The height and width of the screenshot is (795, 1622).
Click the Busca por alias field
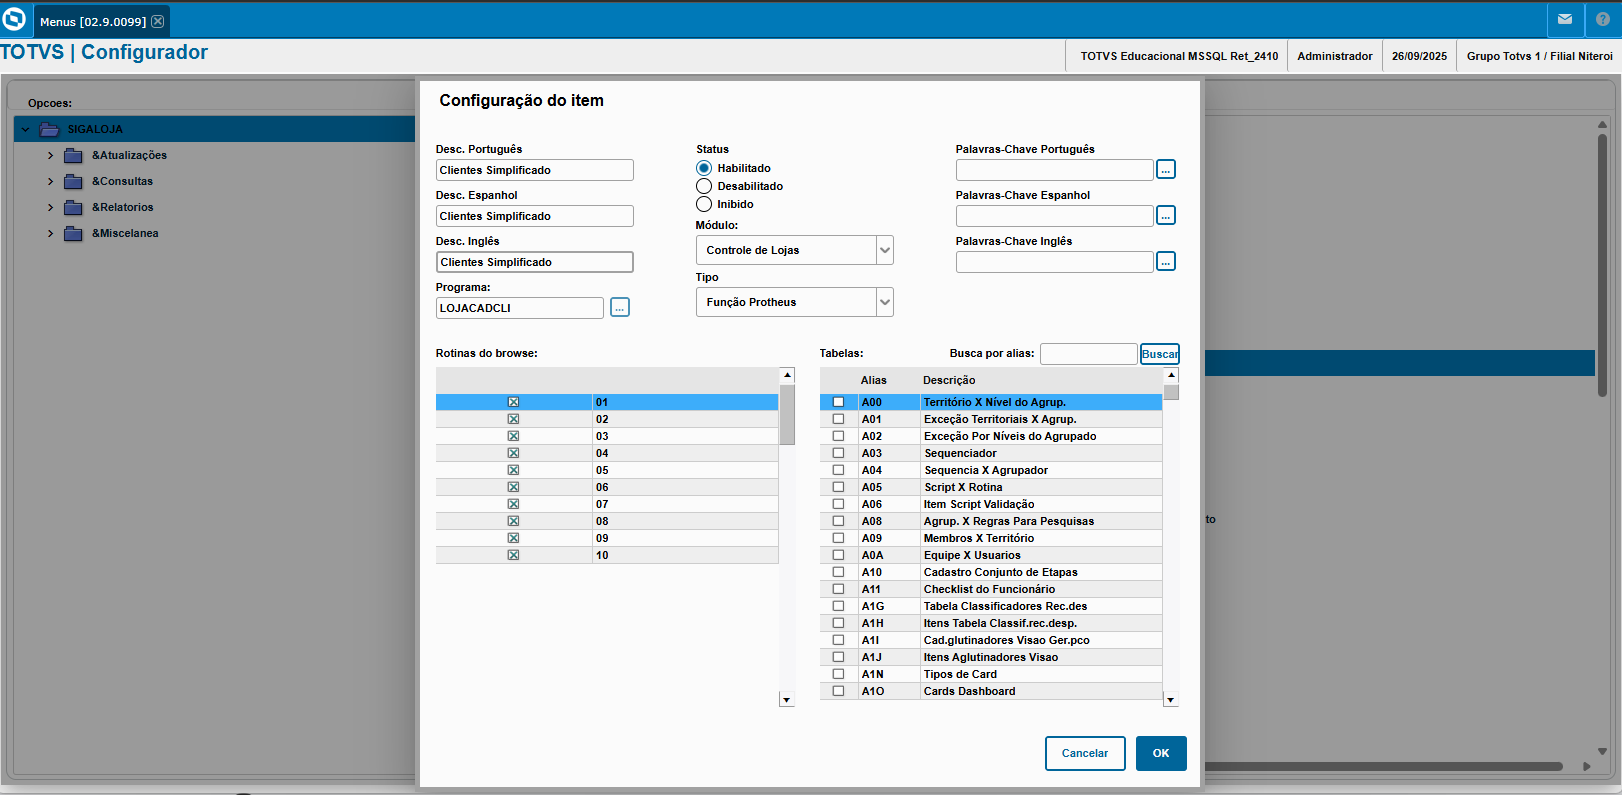point(1088,354)
